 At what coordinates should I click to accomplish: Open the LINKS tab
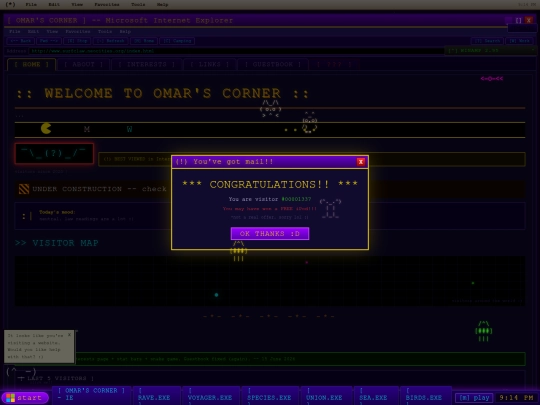pos(210,64)
